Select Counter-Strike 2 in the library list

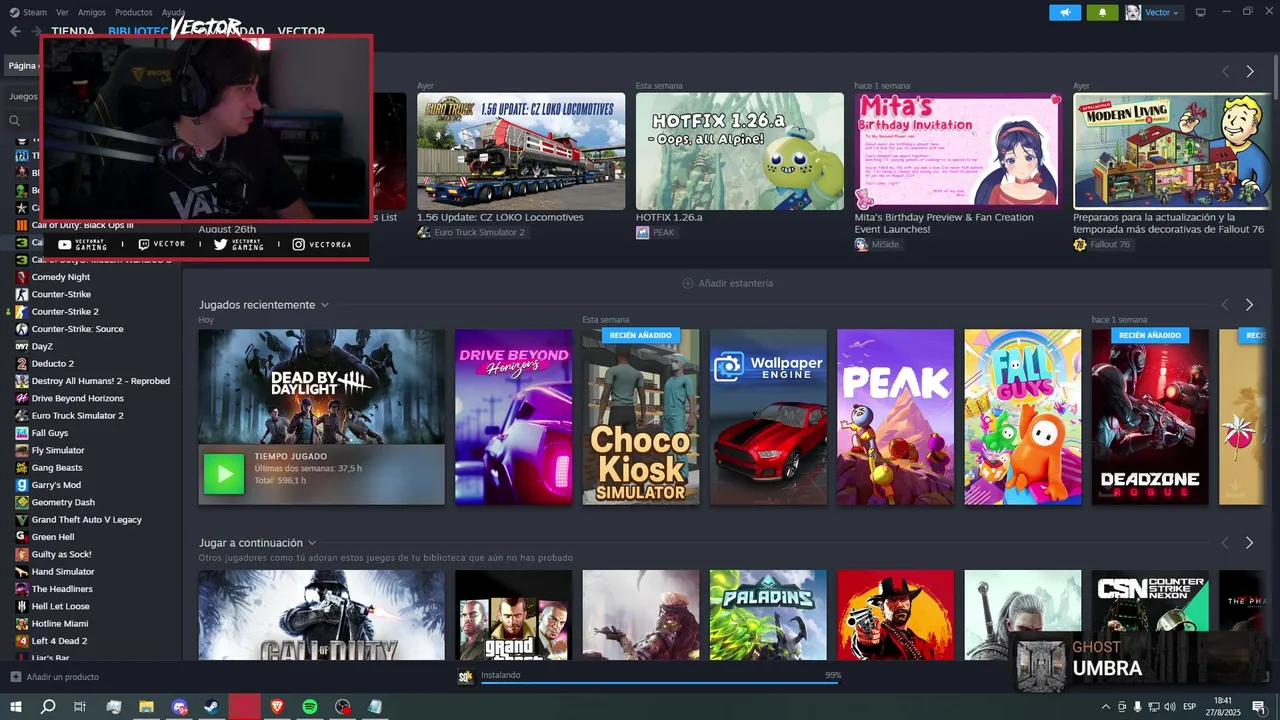click(66, 311)
